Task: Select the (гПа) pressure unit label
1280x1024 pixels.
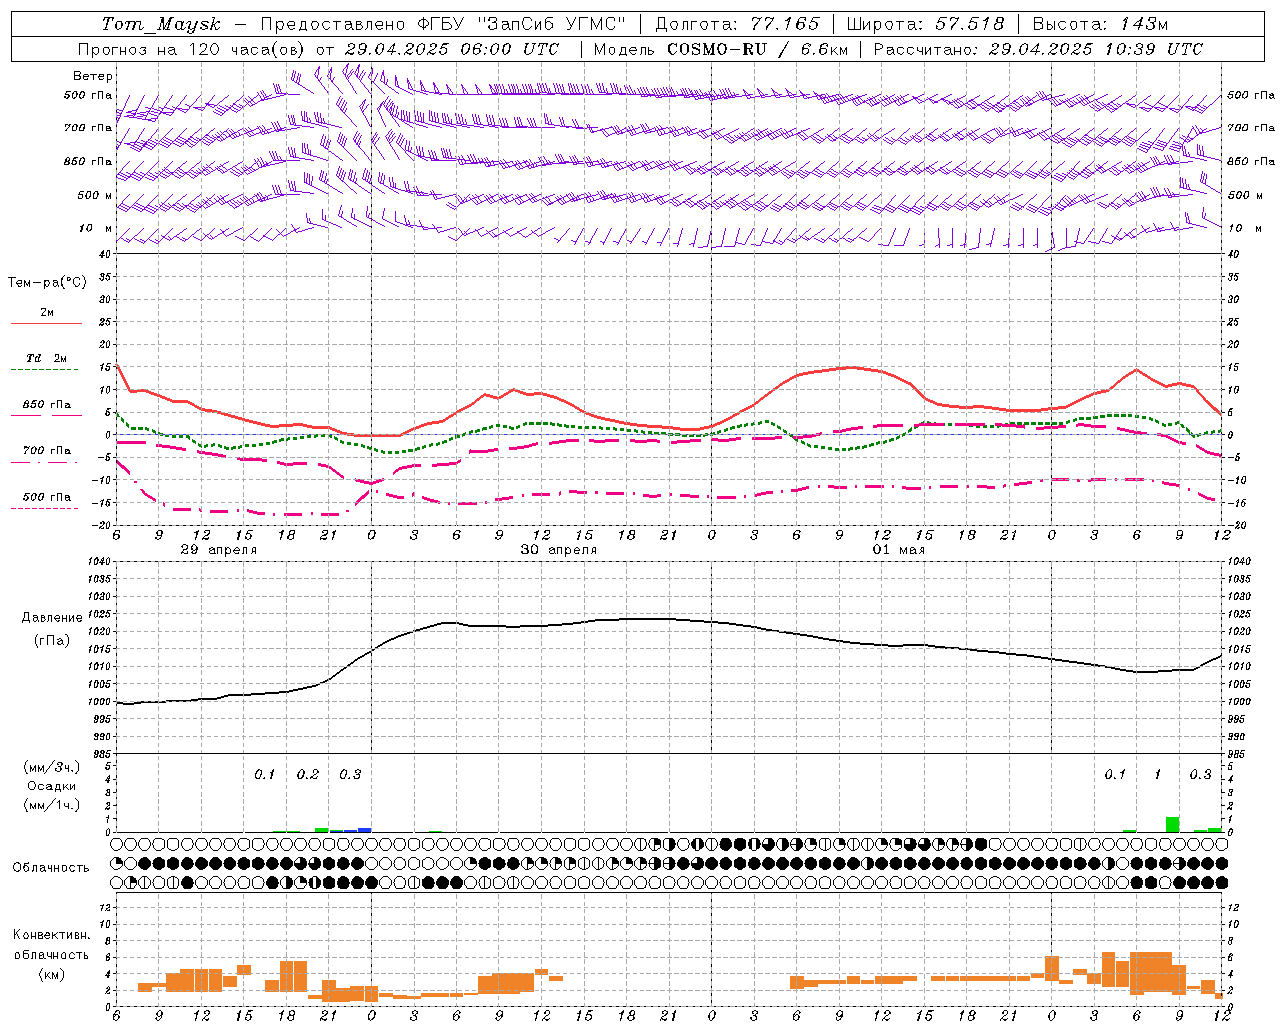Action: pos(52,641)
